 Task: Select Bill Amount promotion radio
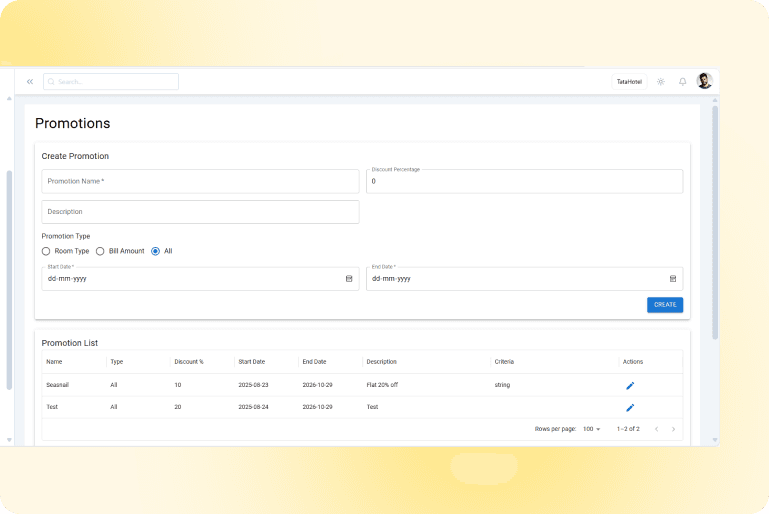[x=100, y=251]
